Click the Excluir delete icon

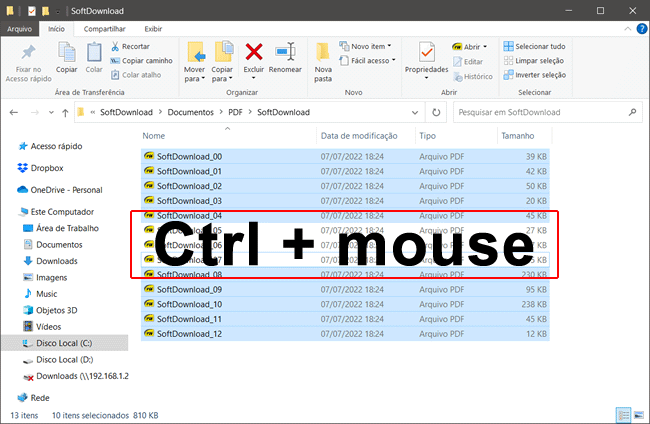254,53
